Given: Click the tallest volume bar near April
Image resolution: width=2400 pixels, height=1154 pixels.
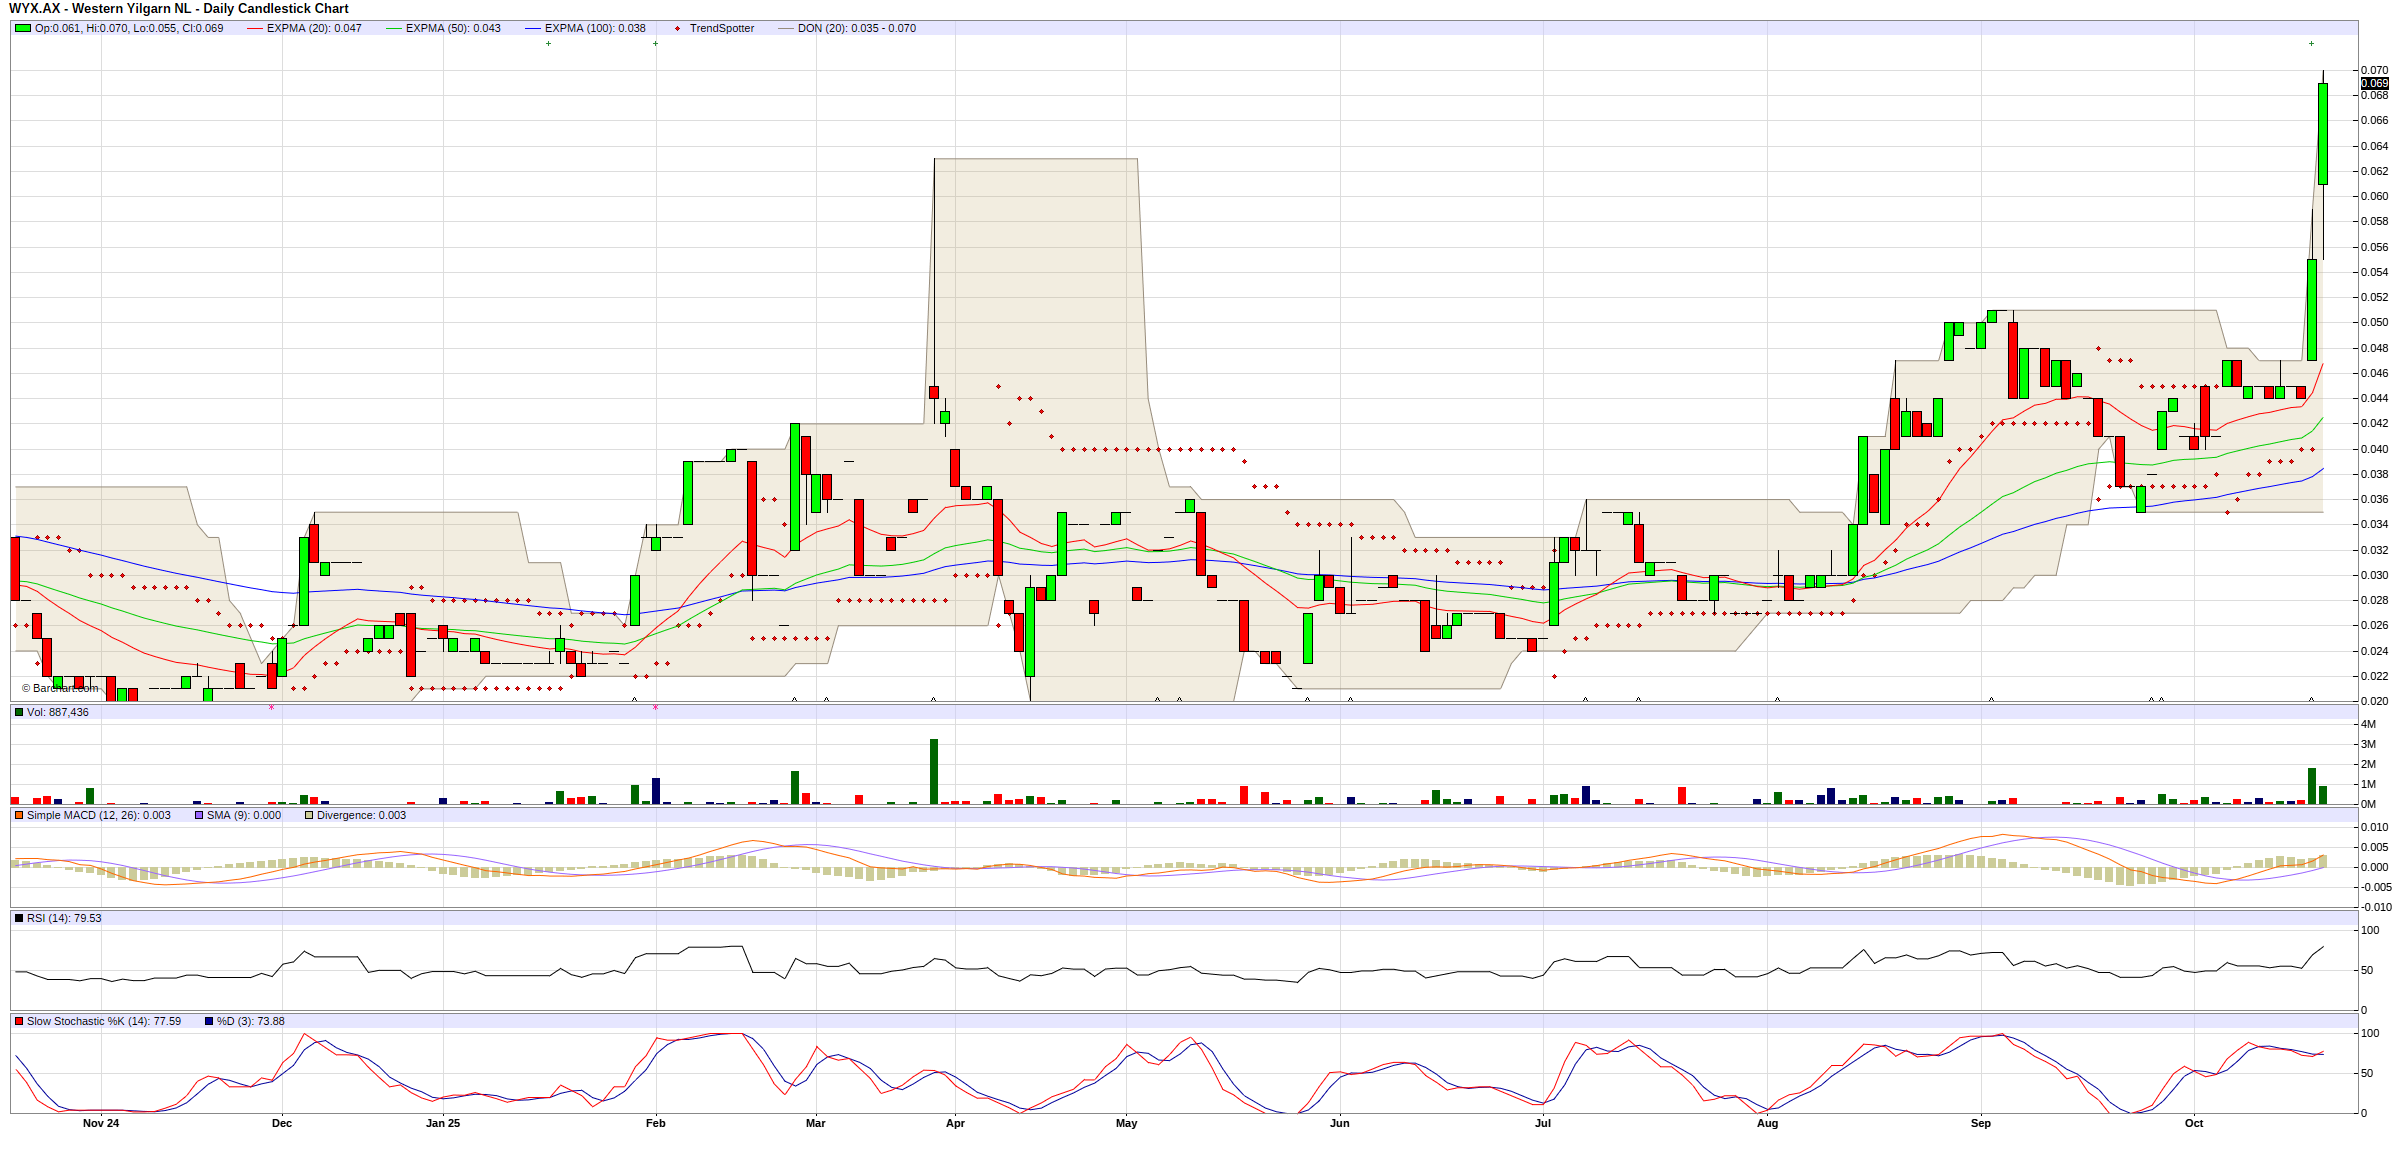Looking at the screenshot, I should (934, 770).
